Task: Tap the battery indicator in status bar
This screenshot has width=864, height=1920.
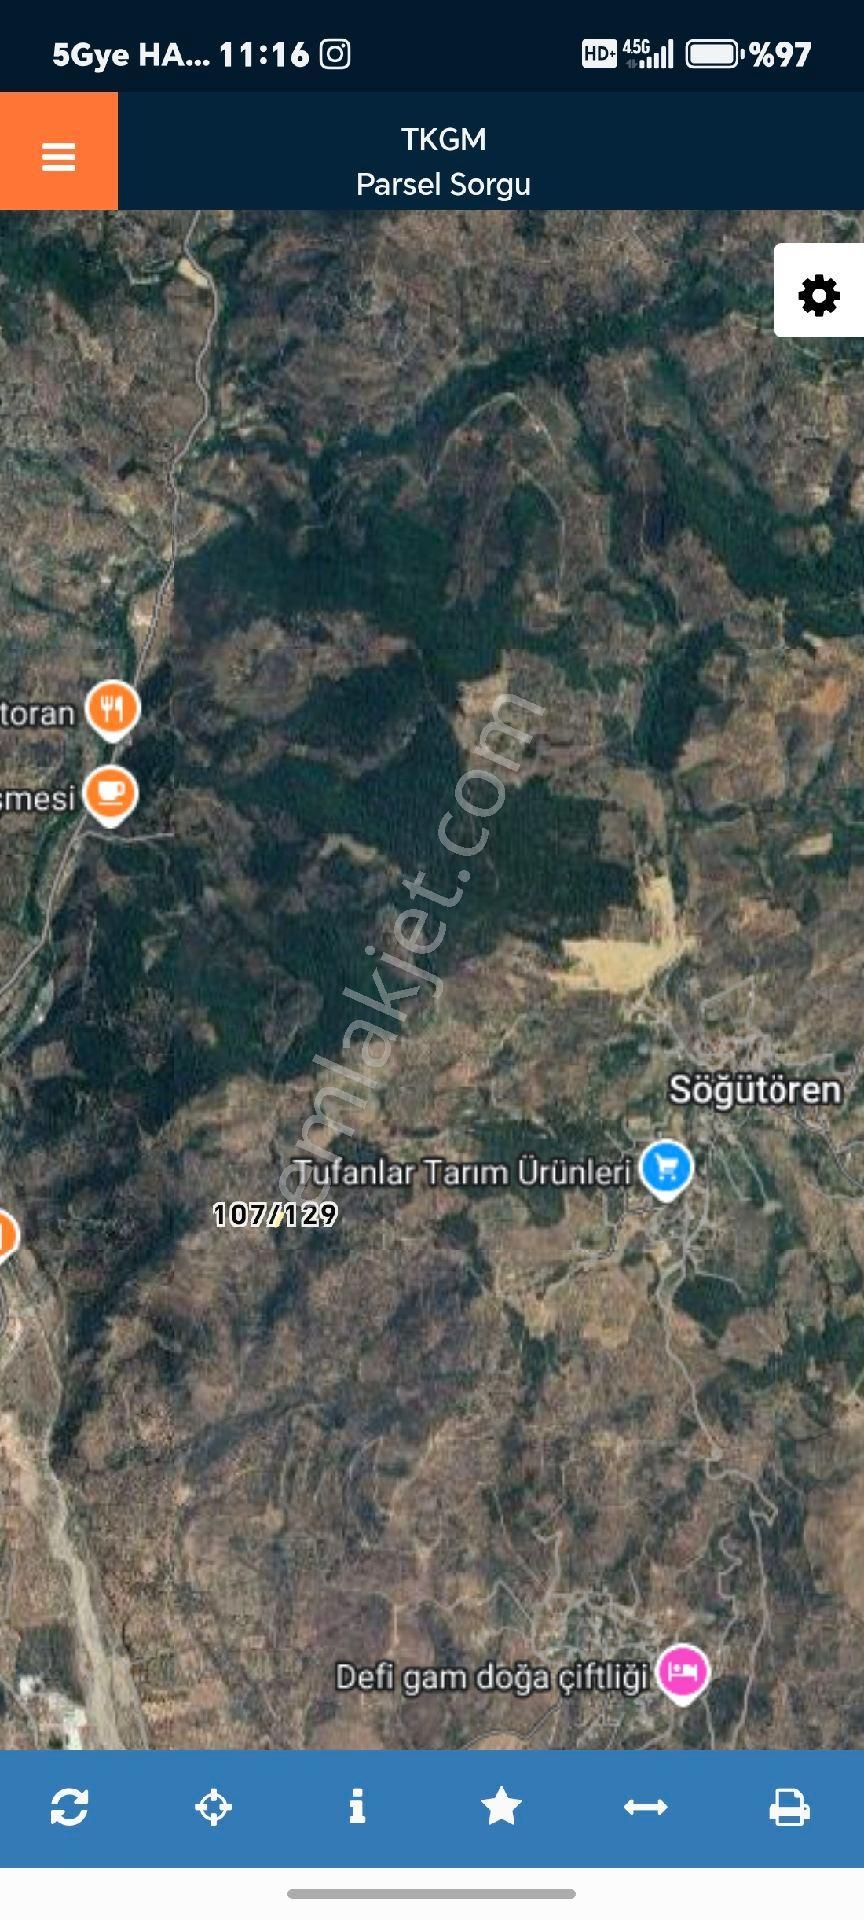Action: 714,54
